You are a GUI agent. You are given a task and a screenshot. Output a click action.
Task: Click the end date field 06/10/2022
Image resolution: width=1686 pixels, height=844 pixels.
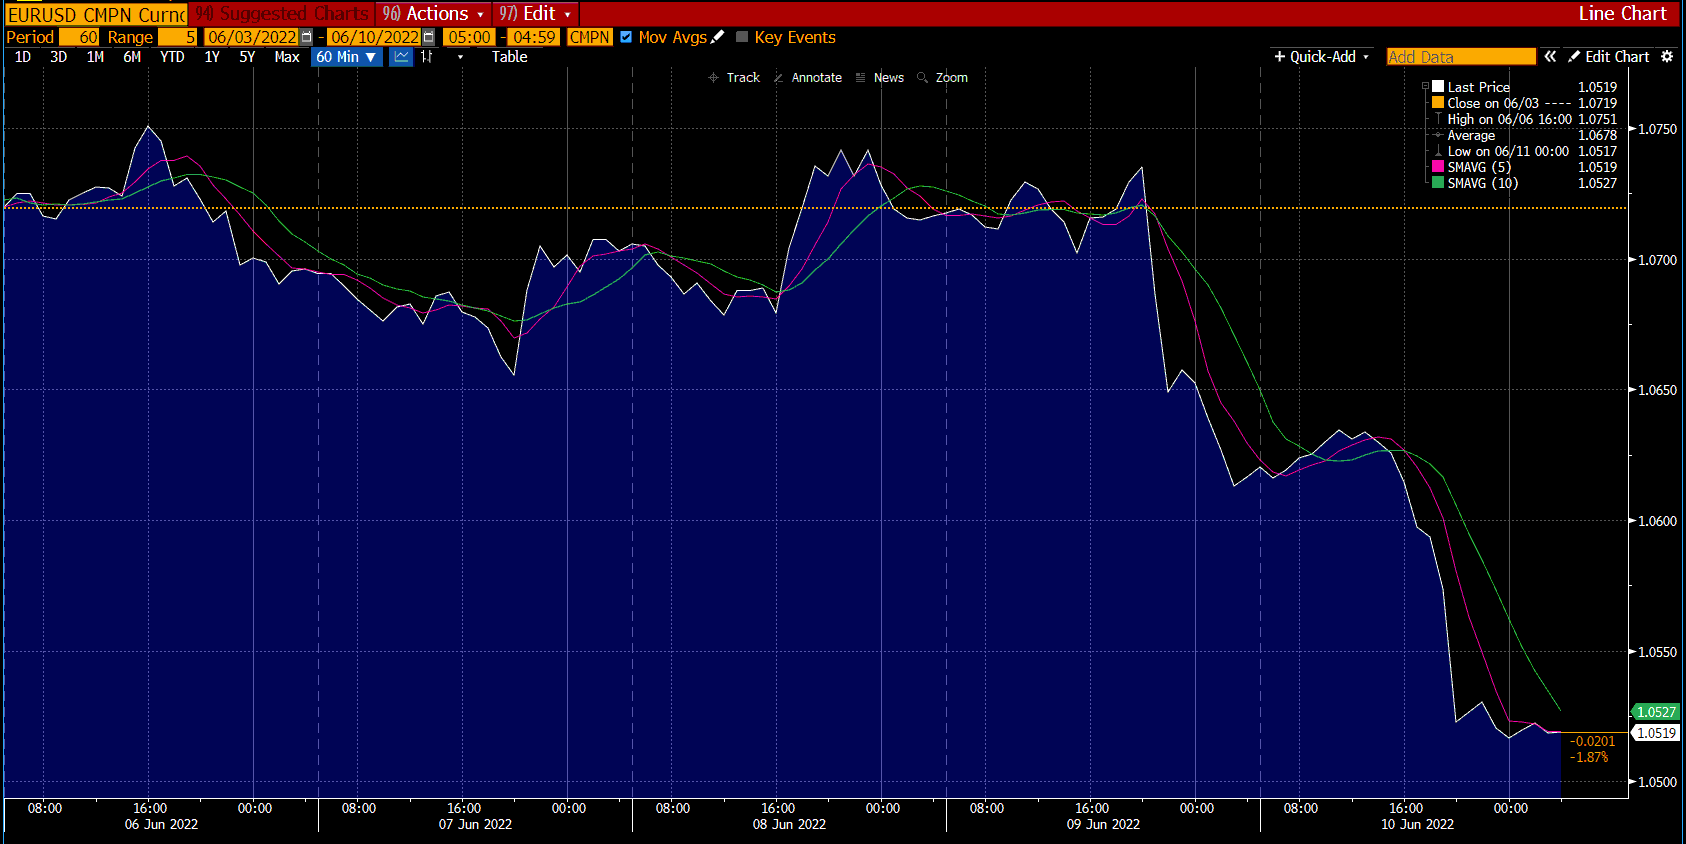(375, 37)
